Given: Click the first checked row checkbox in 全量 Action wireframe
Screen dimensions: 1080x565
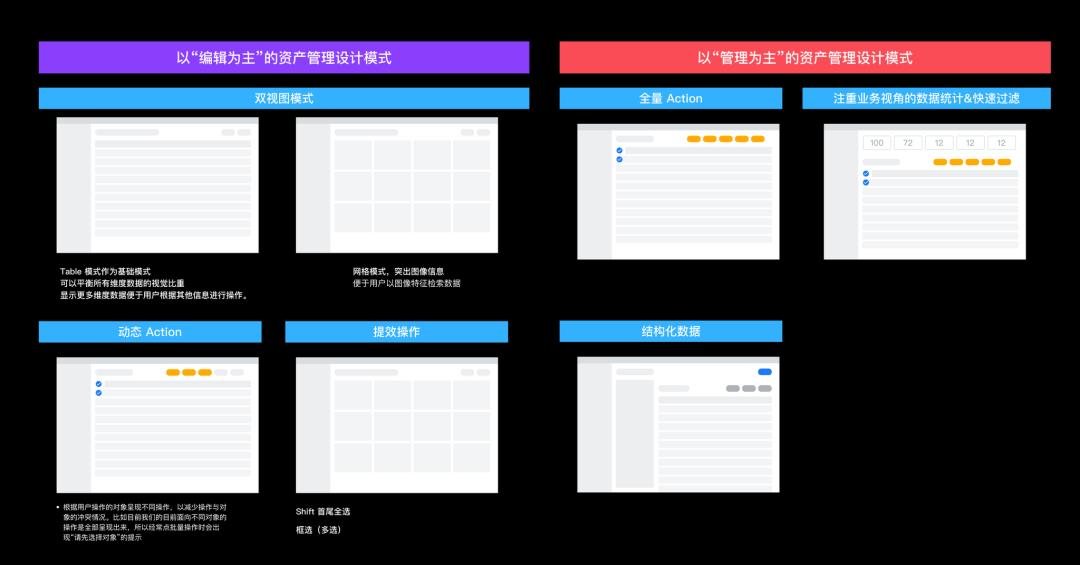Looking at the screenshot, I should 619,150.
